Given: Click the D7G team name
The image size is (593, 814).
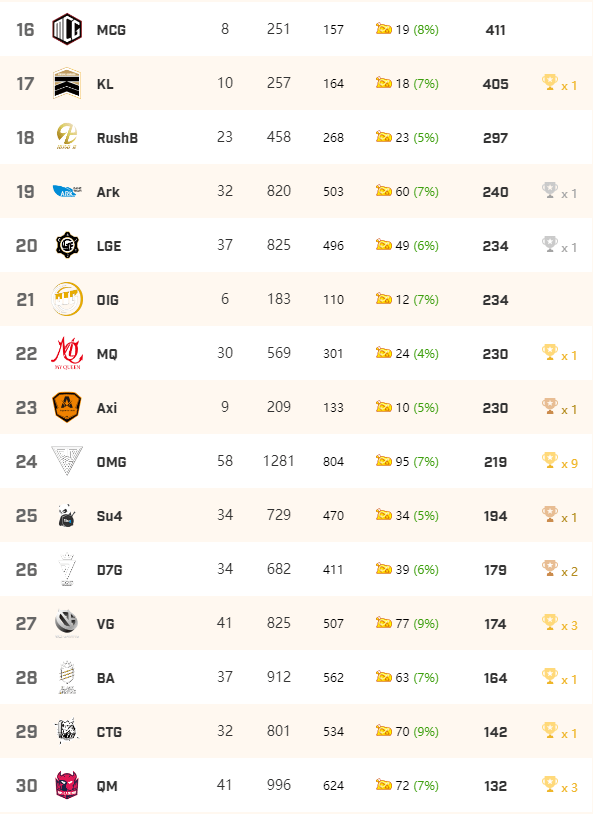Looking at the screenshot, I should pos(110,570).
